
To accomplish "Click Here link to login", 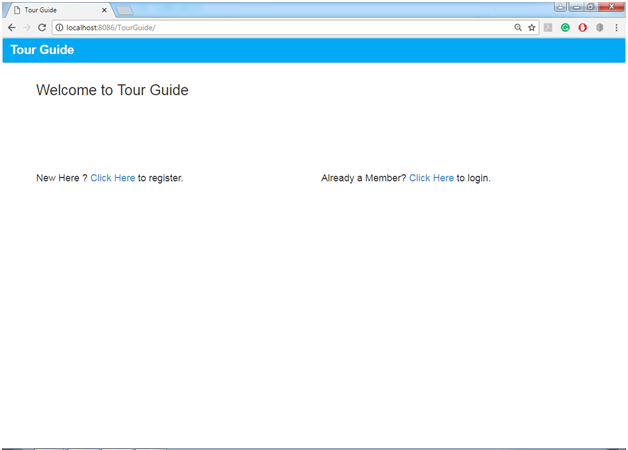I will click(431, 178).
